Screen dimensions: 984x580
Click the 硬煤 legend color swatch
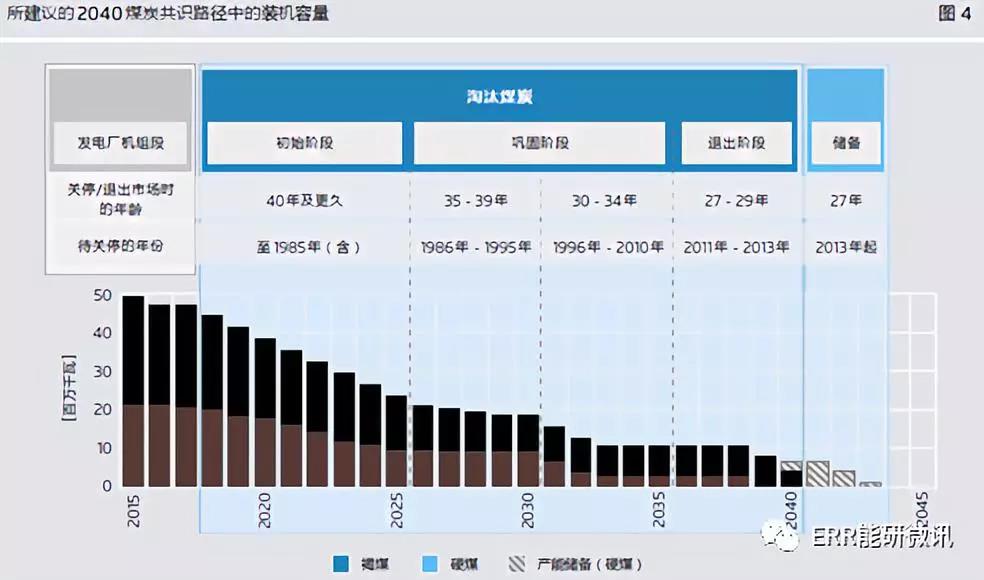pos(430,564)
